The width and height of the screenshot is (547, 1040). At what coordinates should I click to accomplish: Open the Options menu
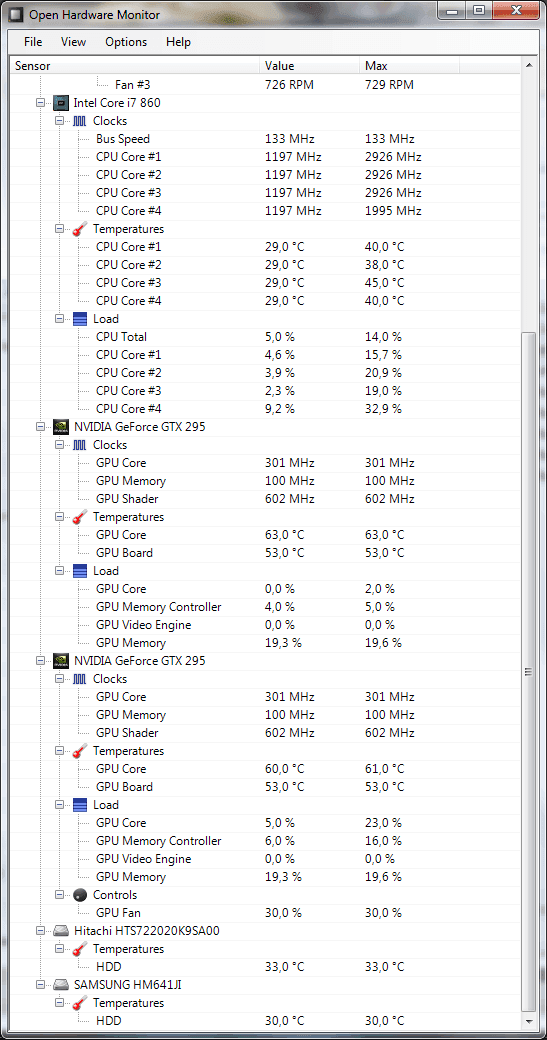126,42
